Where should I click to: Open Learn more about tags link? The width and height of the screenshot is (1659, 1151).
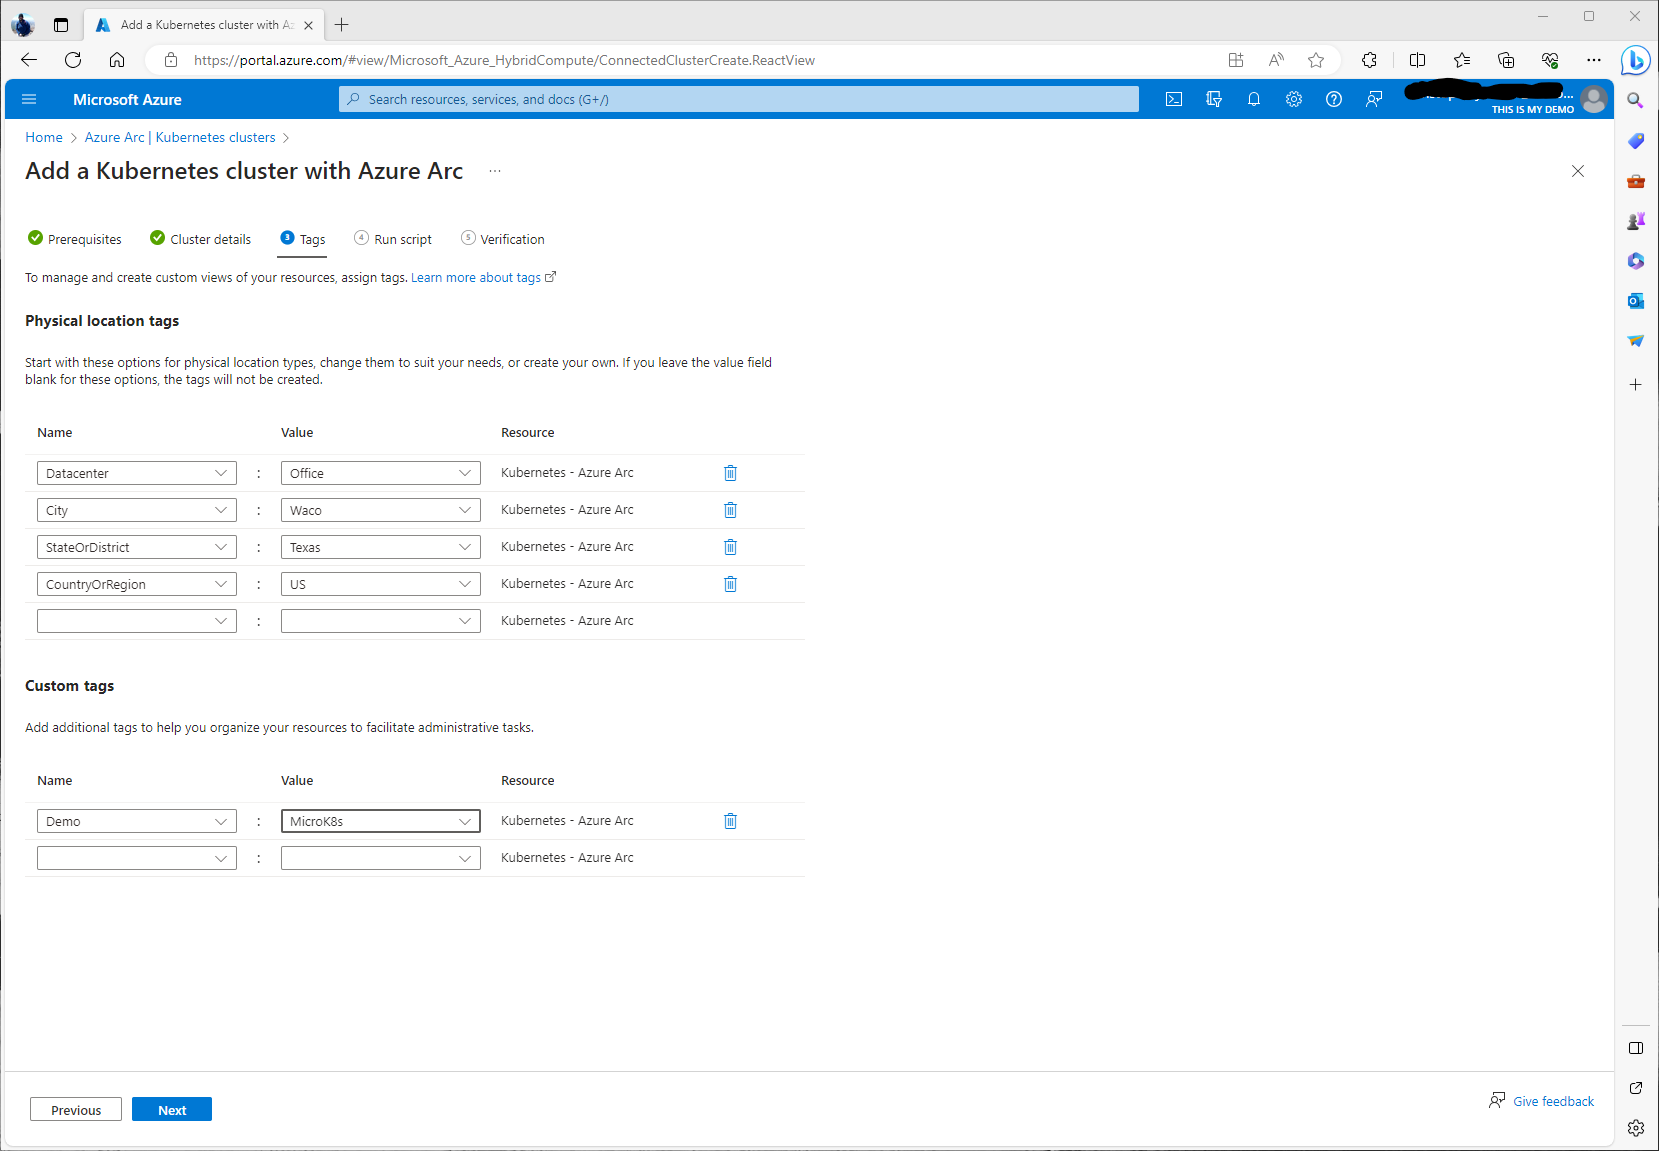(476, 278)
